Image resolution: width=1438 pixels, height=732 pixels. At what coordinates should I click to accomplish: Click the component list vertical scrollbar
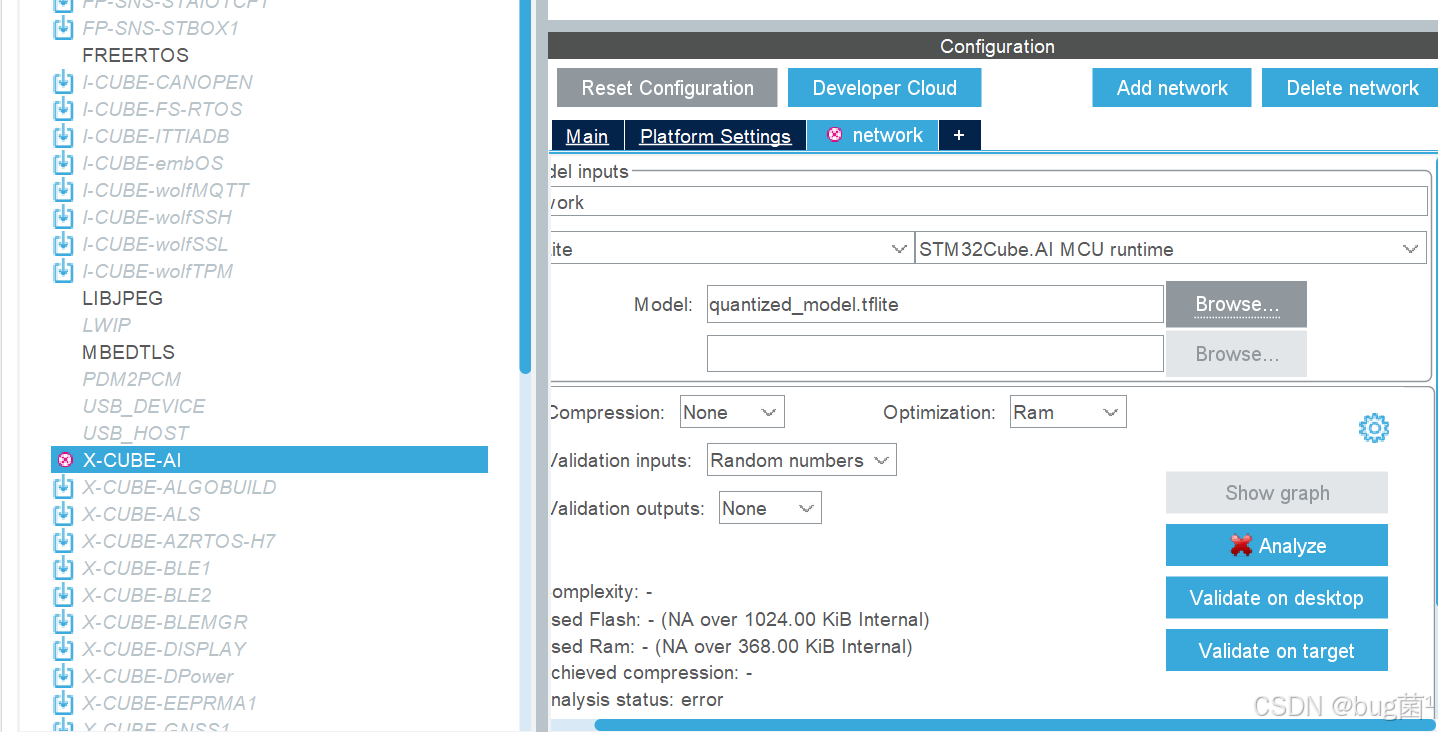525,186
